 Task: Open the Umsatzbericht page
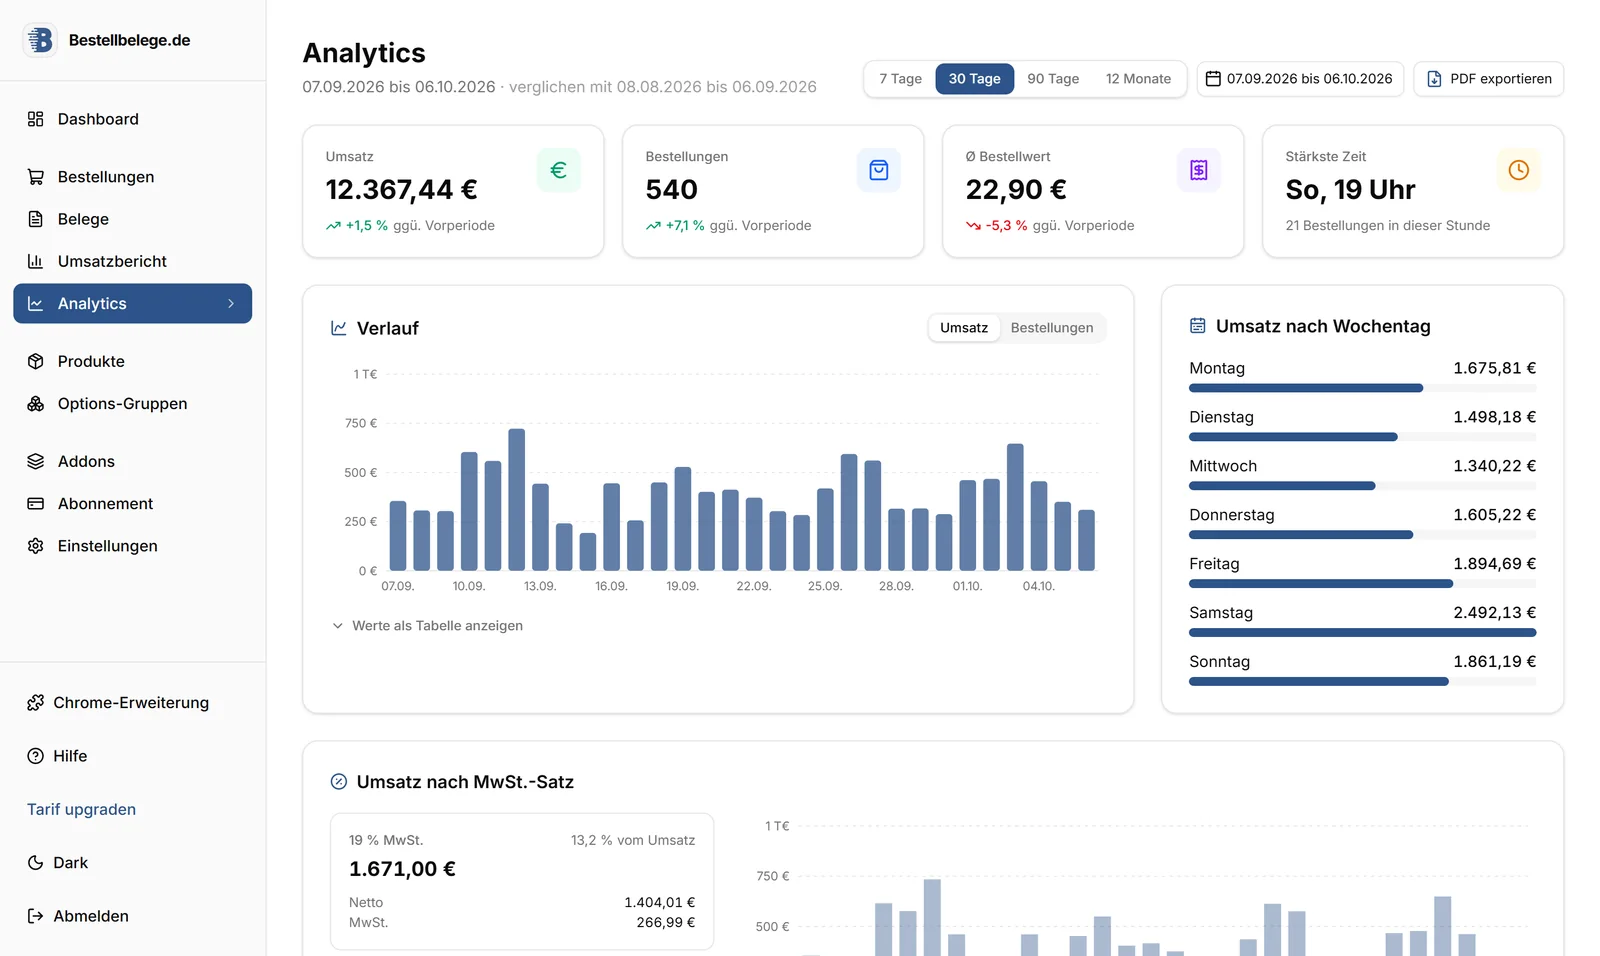(x=133, y=261)
